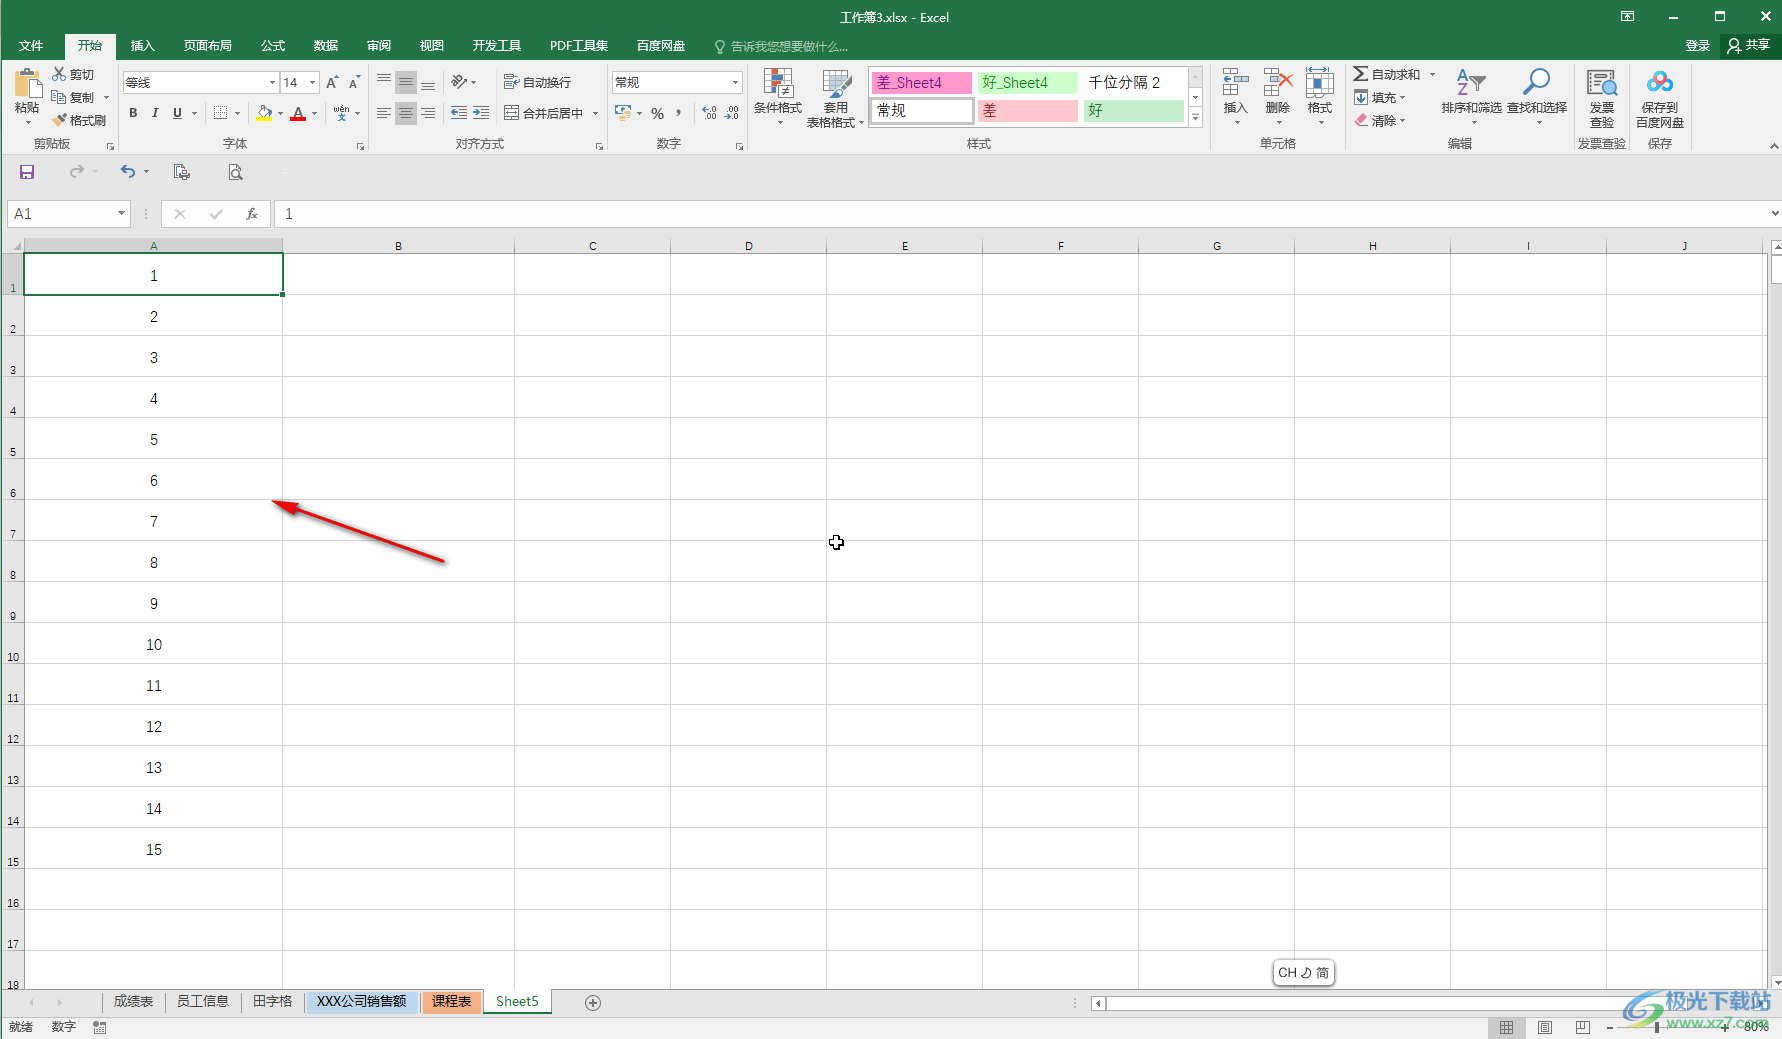The height and width of the screenshot is (1039, 1782).
Task: Expand the formula bar
Action: [x=1775, y=213]
